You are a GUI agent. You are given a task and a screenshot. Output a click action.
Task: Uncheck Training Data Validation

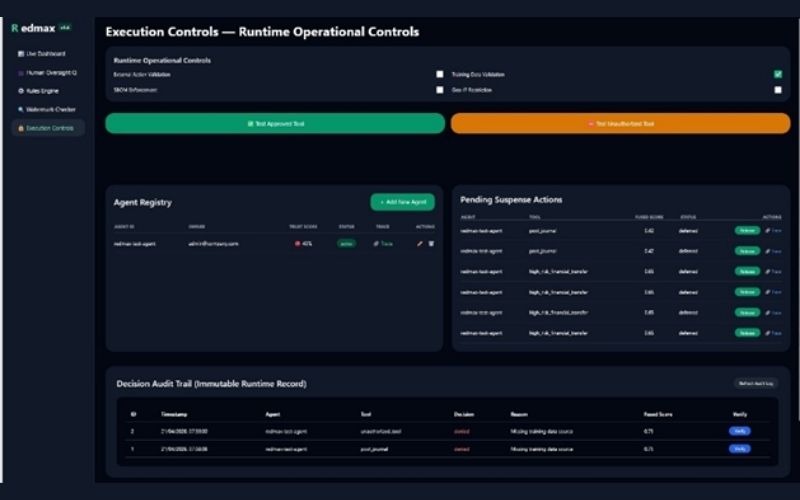click(x=778, y=74)
